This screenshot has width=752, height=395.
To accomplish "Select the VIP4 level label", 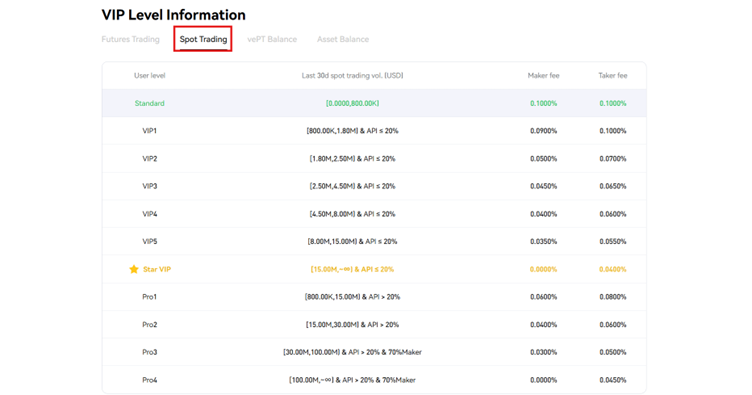I will (x=150, y=214).
